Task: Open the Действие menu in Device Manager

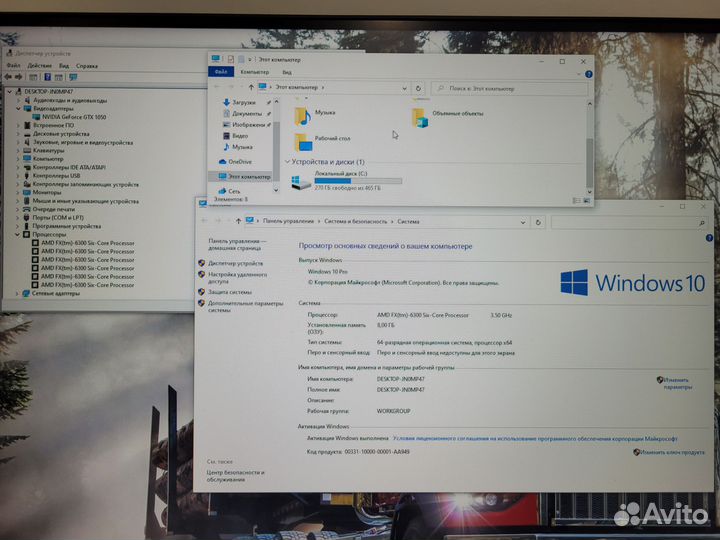Action: click(x=39, y=66)
